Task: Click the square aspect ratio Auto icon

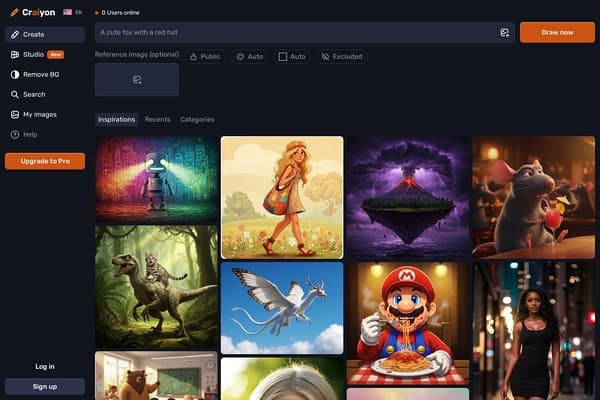Action: point(282,57)
